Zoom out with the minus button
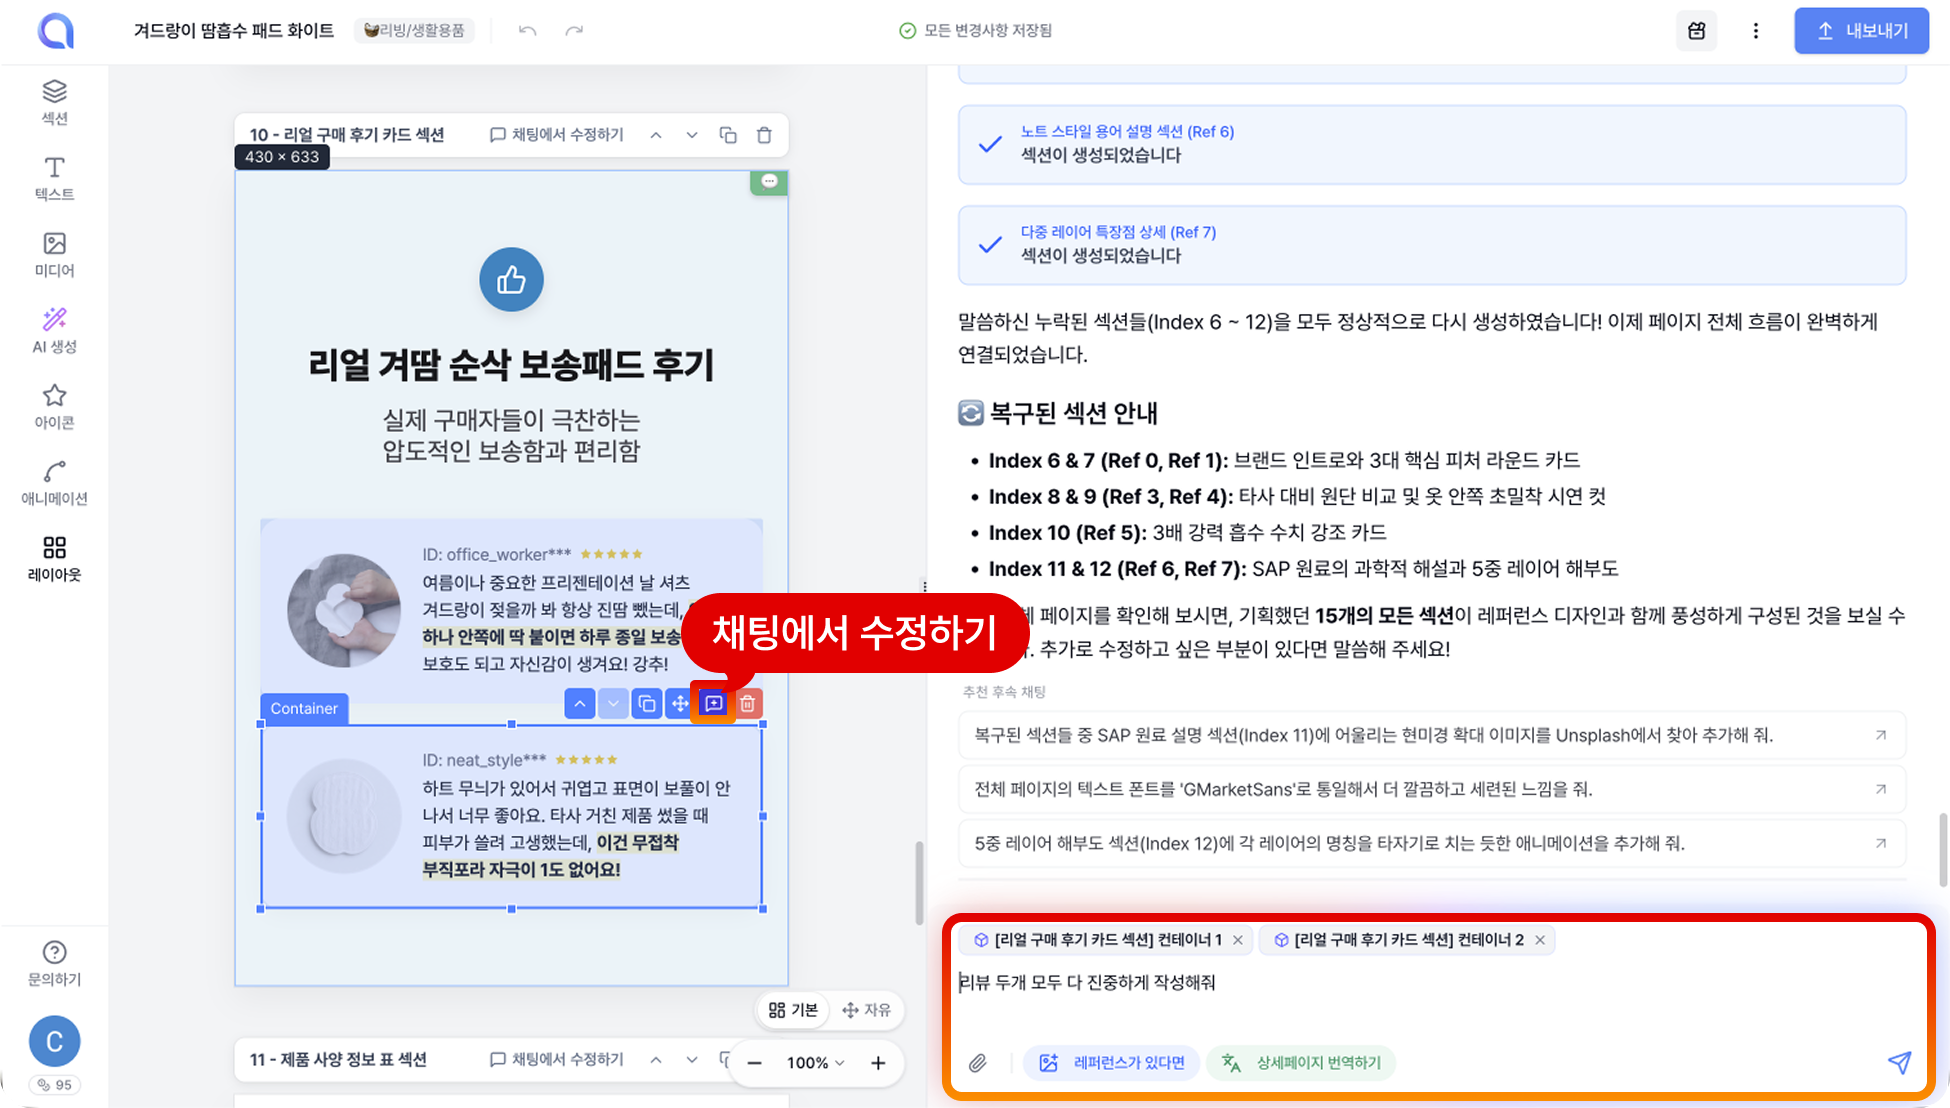The image size is (1950, 1108). pyautogui.click(x=755, y=1063)
